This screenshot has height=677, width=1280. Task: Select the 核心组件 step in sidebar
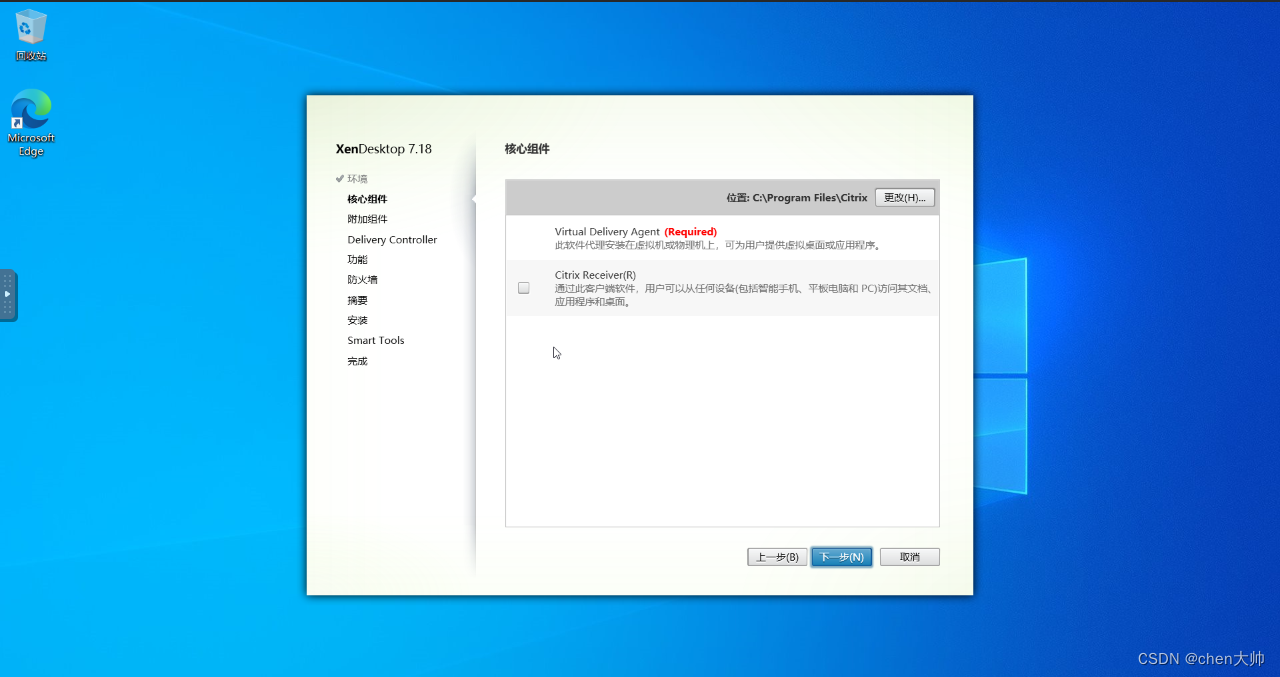pos(367,199)
